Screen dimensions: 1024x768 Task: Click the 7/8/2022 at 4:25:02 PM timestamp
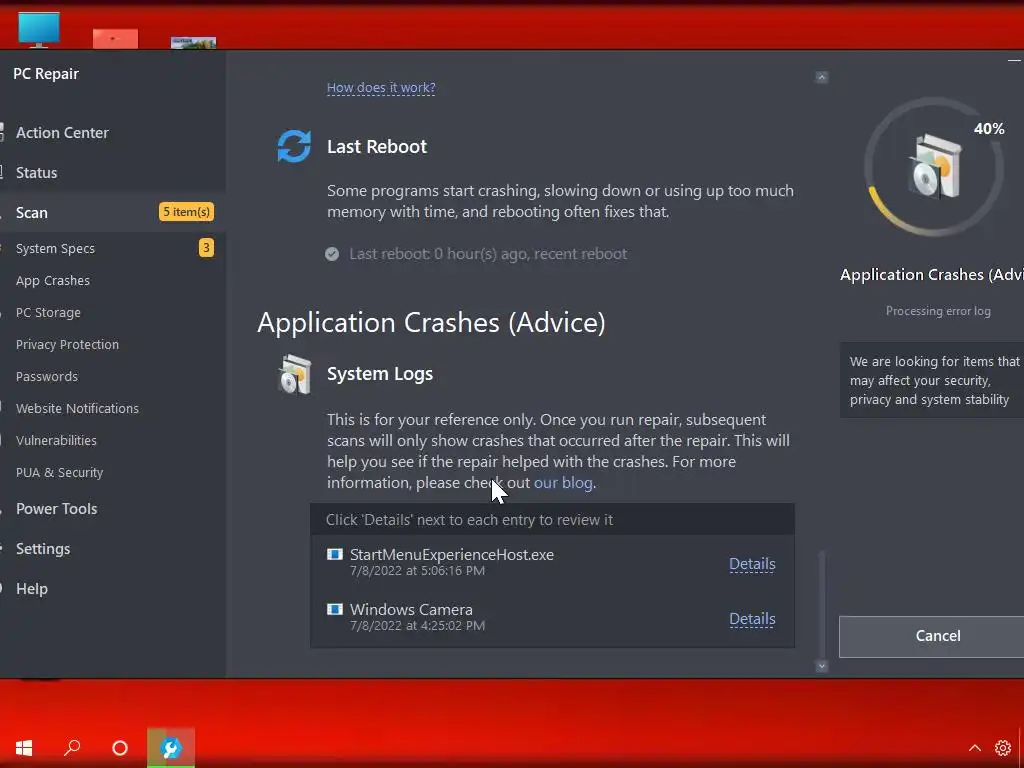[417, 626]
